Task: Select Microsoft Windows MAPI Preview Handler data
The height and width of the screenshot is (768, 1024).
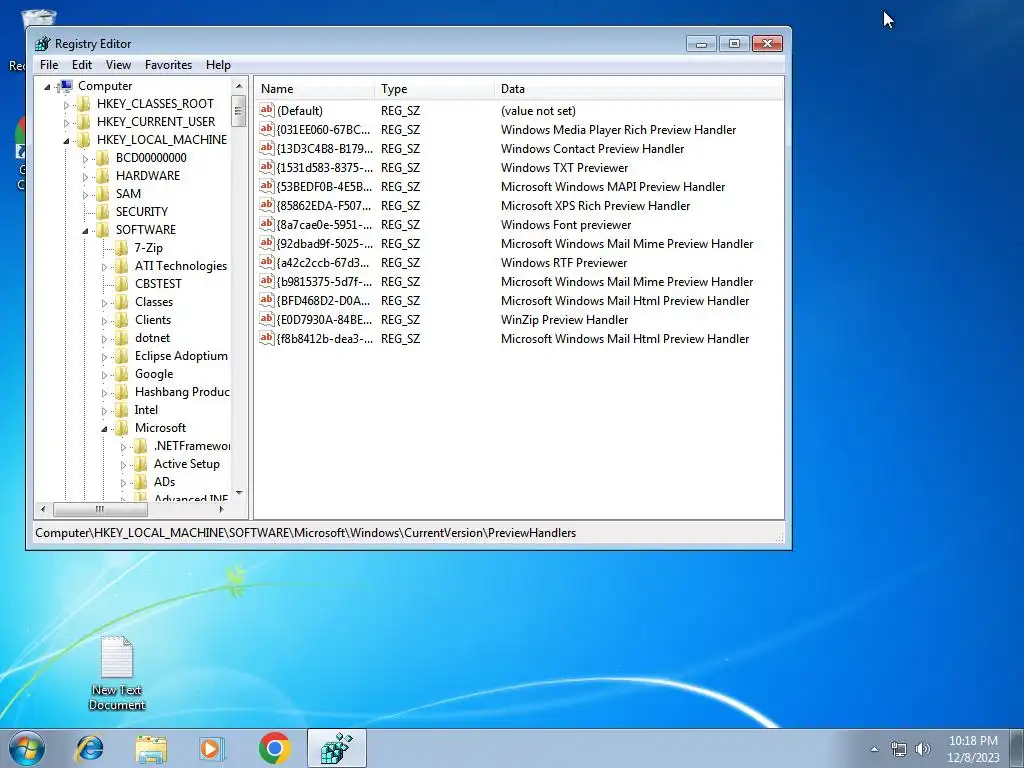Action: click(x=613, y=186)
